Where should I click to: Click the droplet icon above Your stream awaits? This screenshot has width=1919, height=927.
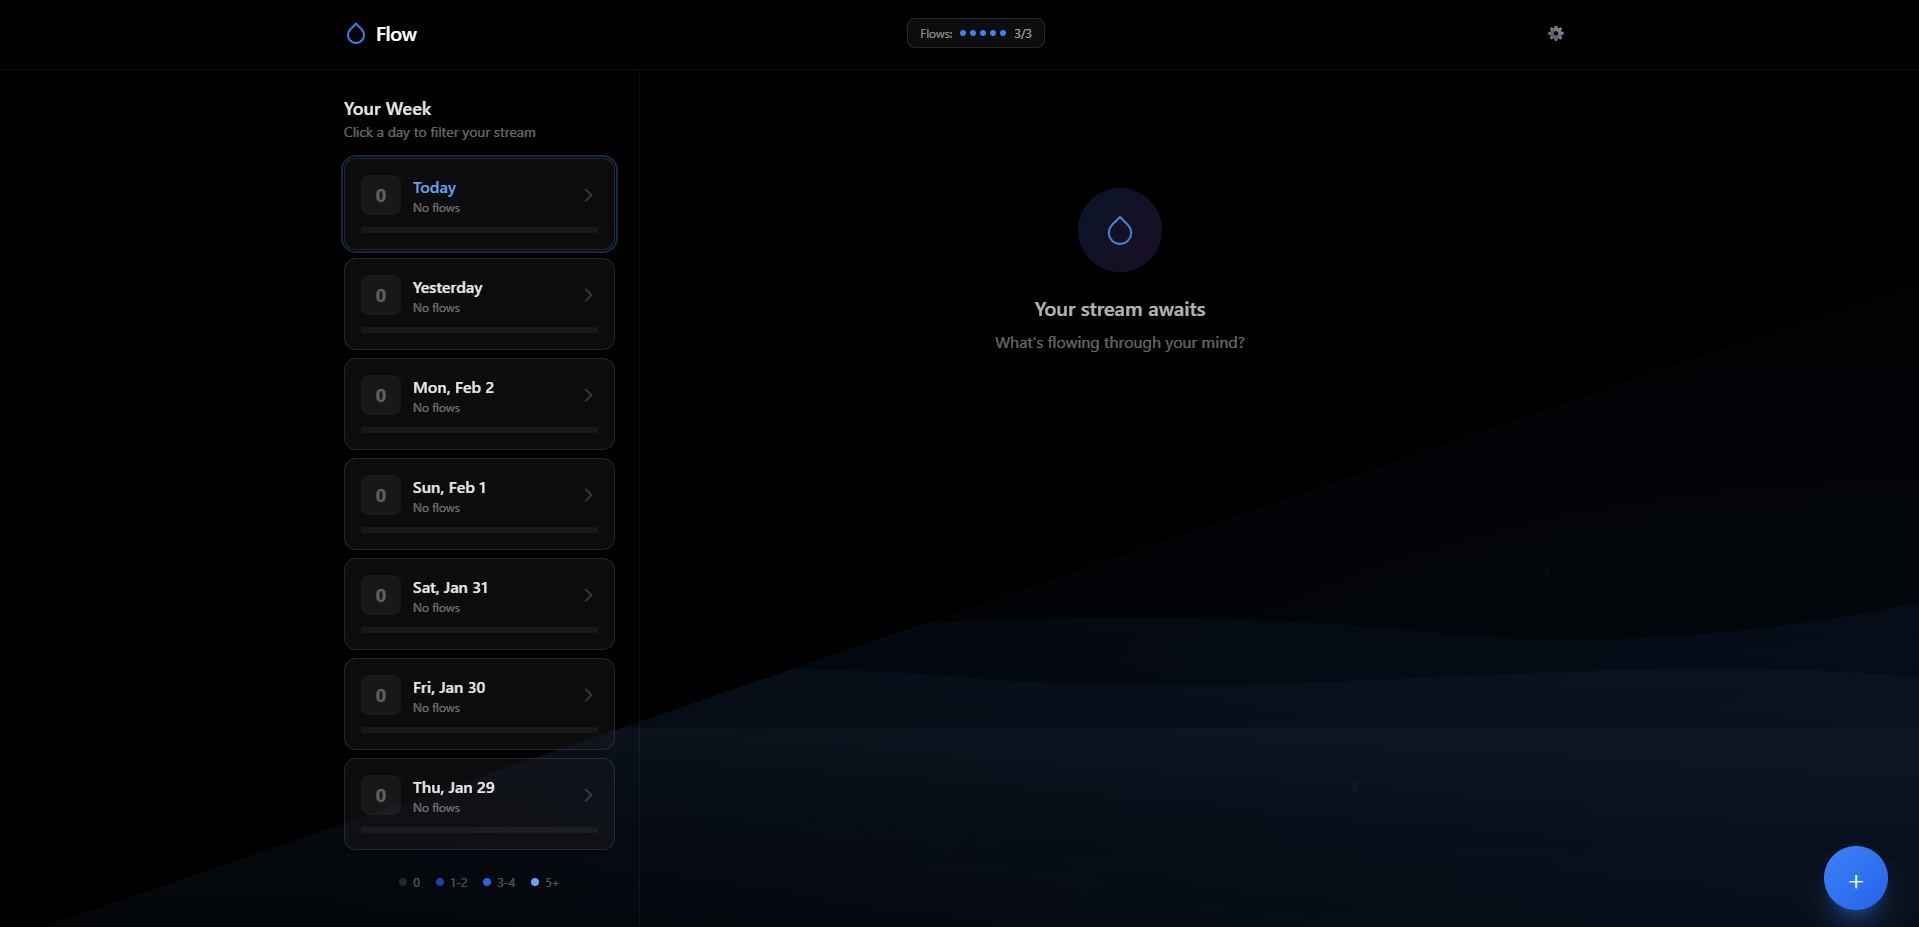coord(1119,231)
